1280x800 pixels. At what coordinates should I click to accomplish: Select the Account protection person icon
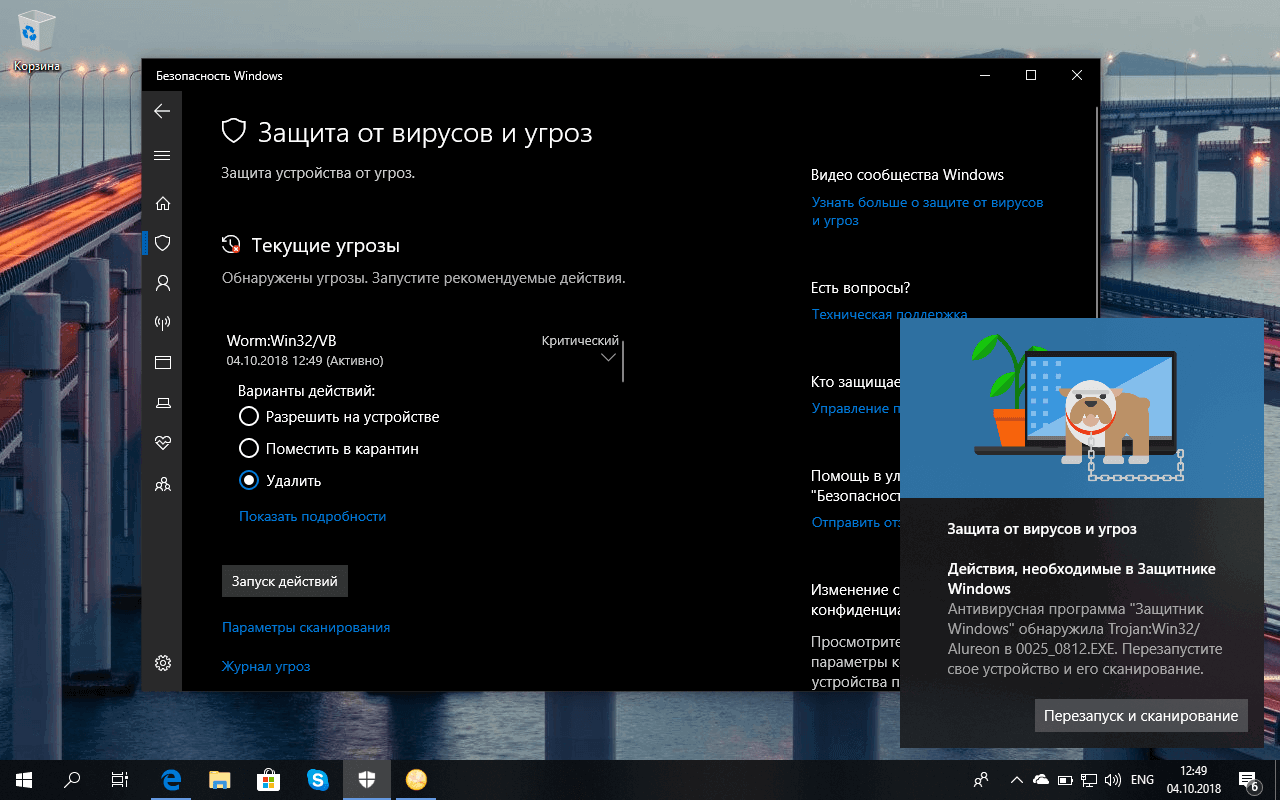(161, 283)
